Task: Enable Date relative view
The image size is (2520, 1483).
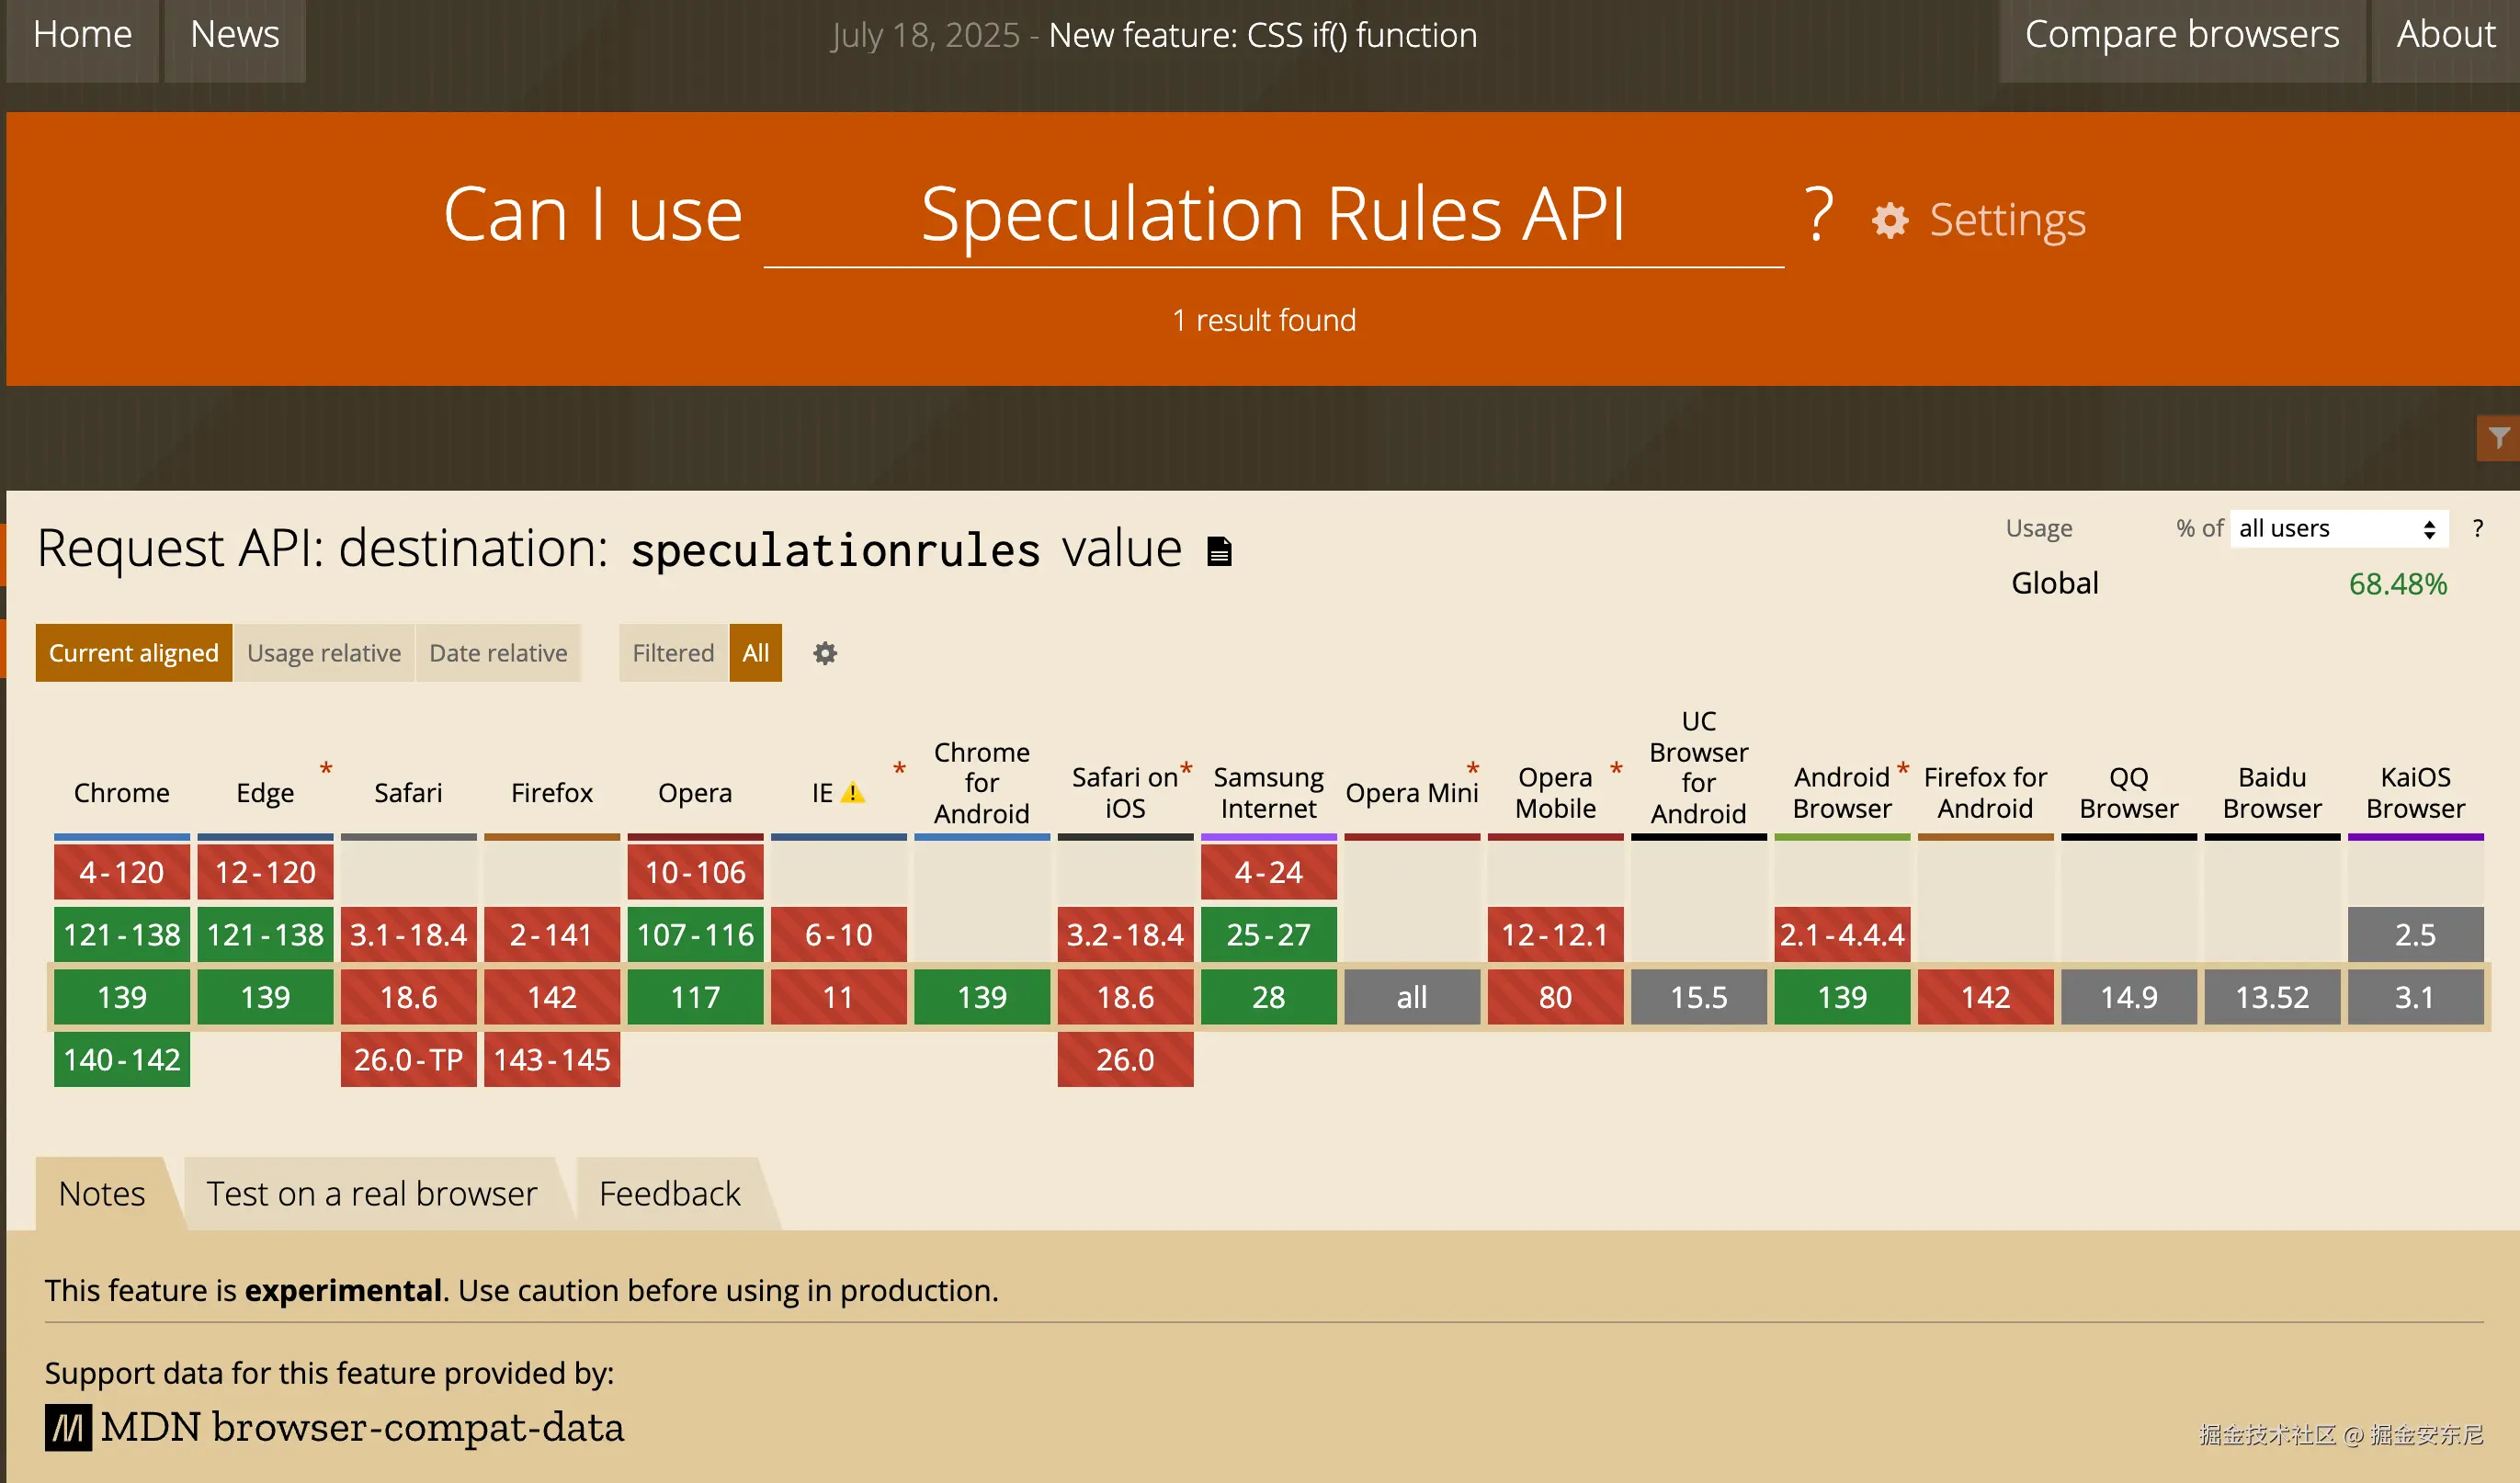Action: (498, 653)
